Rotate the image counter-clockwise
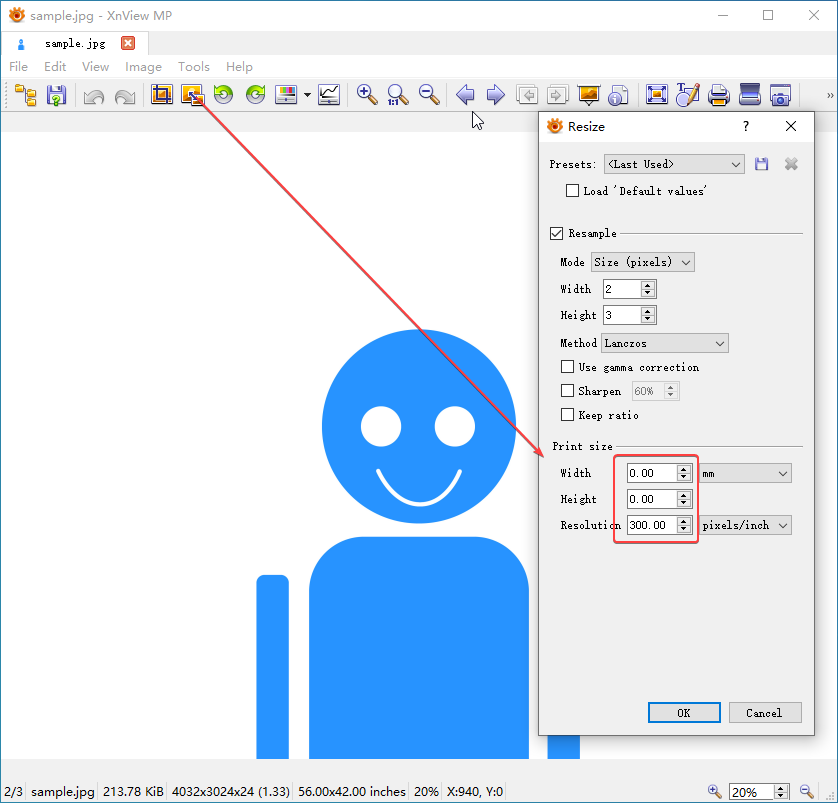This screenshot has width=838, height=803. [x=224, y=95]
